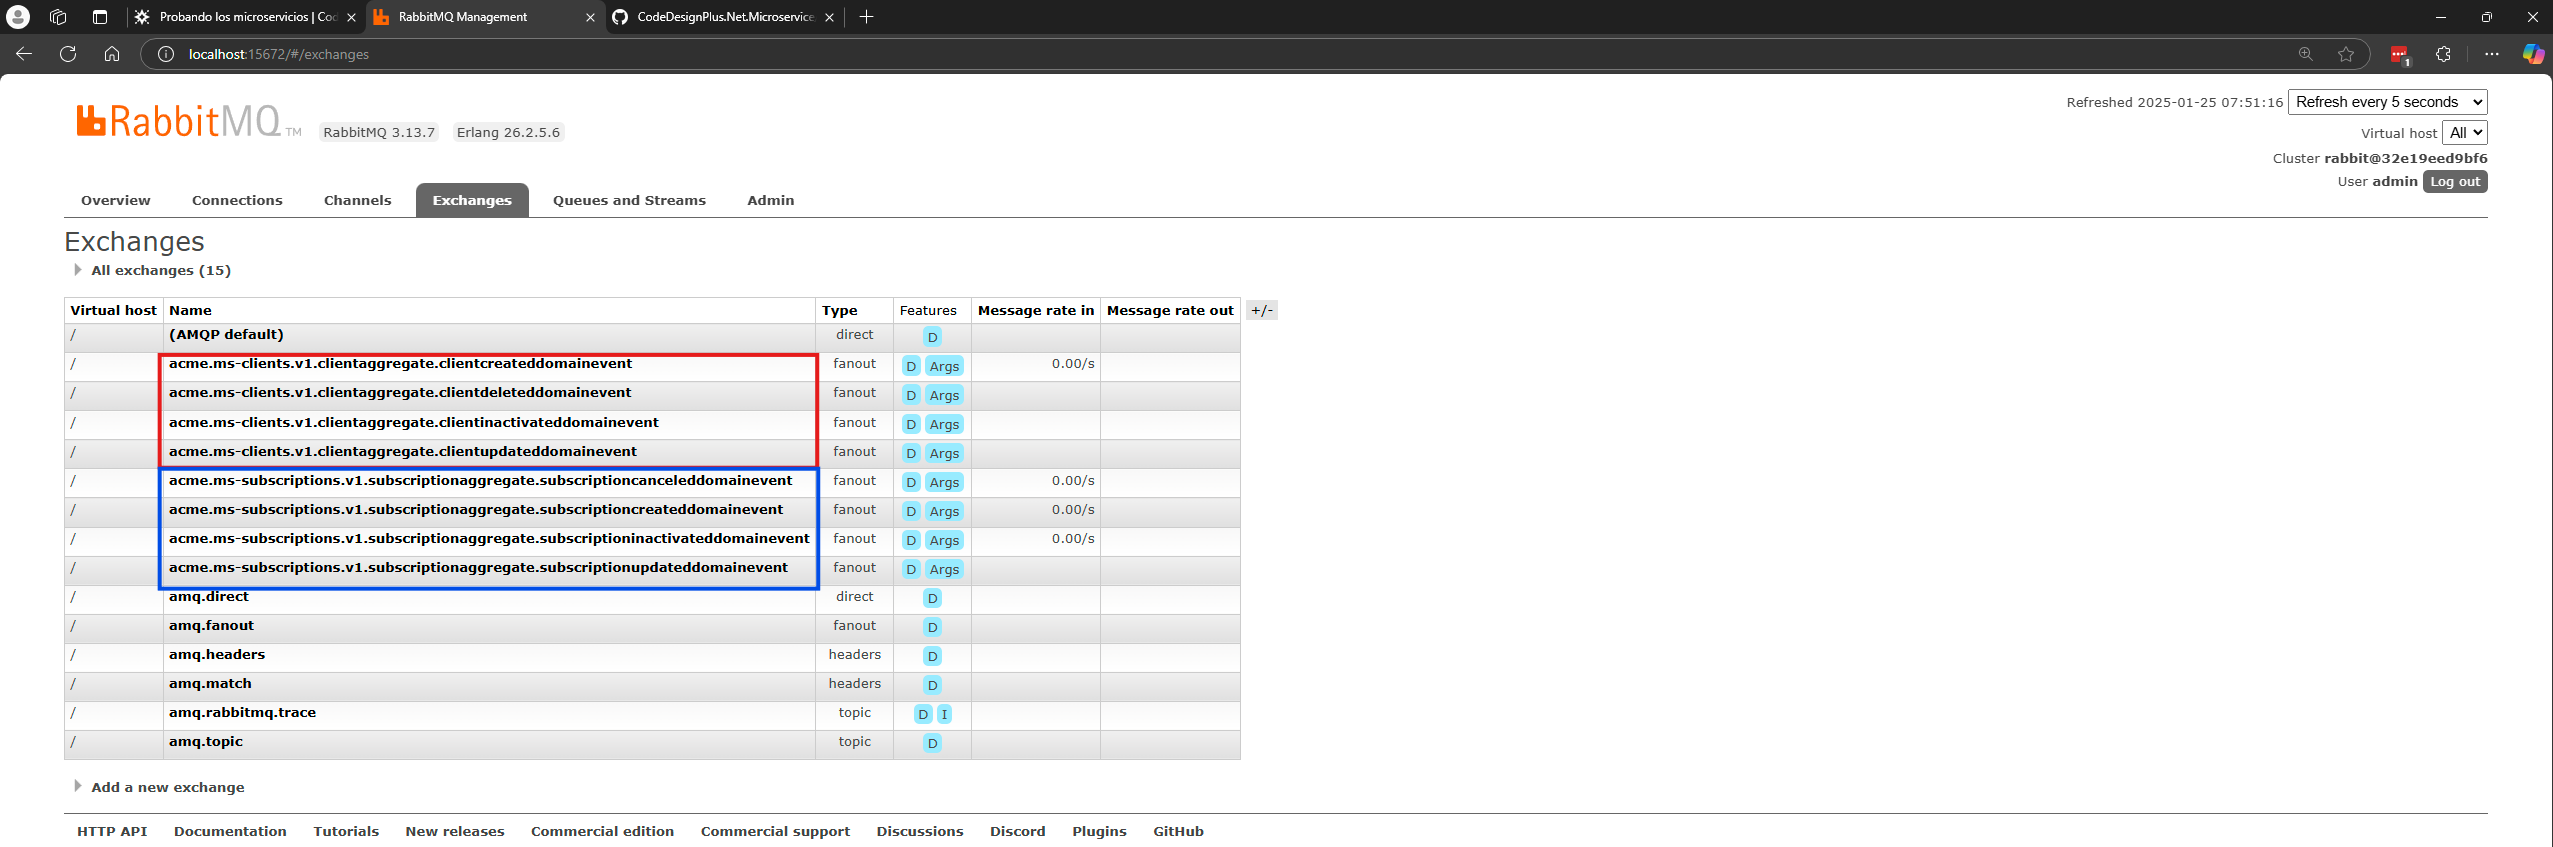Image resolution: width=2553 pixels, height=847 pixels.
Task: Open the browser profile avatar
Action: 18,17
